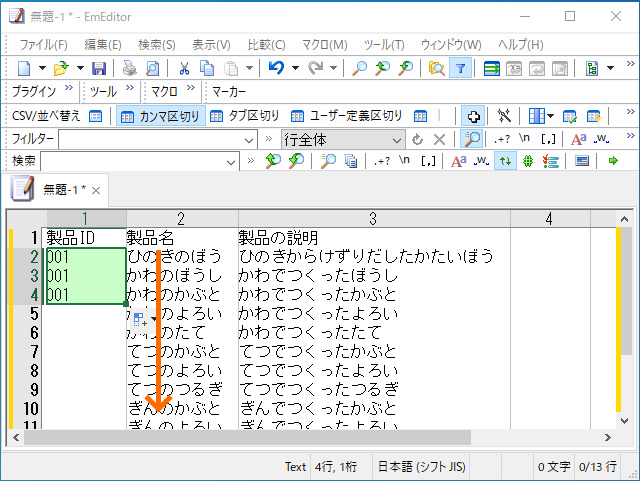Open the 検索 text dropdown arrow
Image resolution: width=640 pixels, height=481 pixels.
[231, 162]
